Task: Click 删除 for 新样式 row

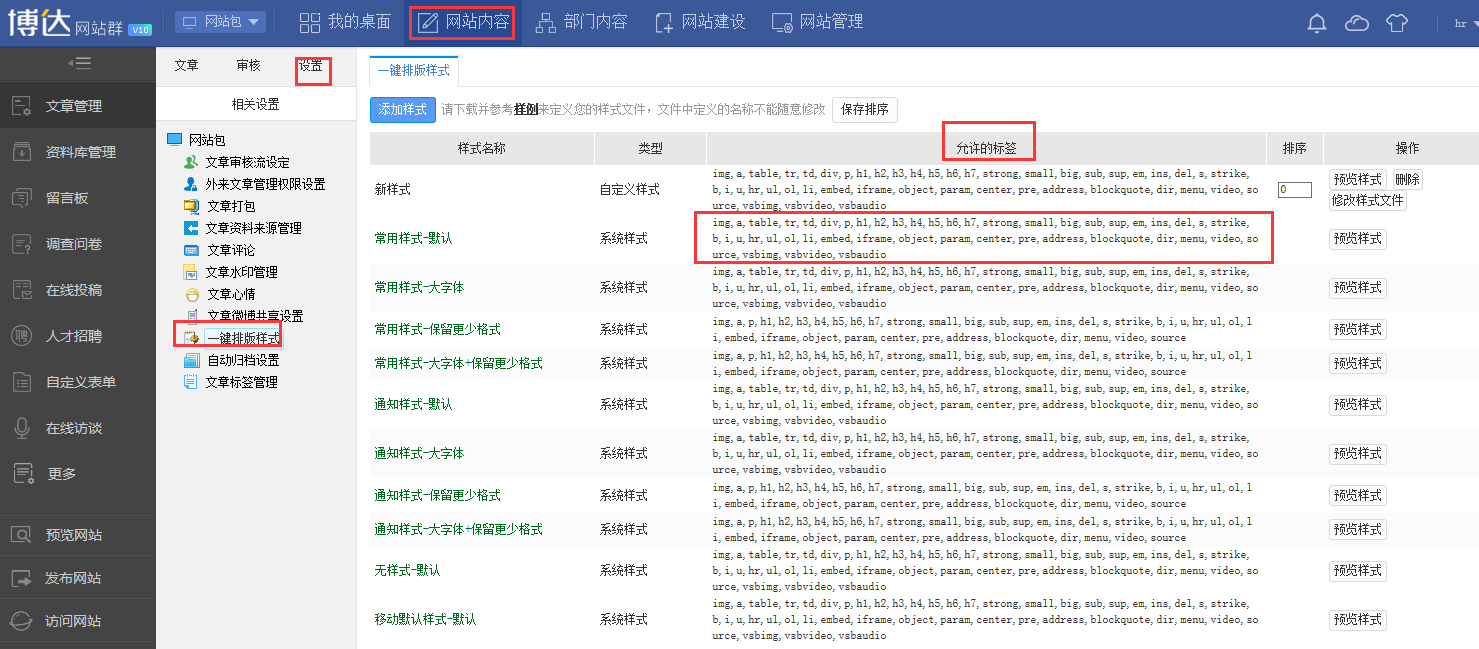Action: pos(1406,180)
